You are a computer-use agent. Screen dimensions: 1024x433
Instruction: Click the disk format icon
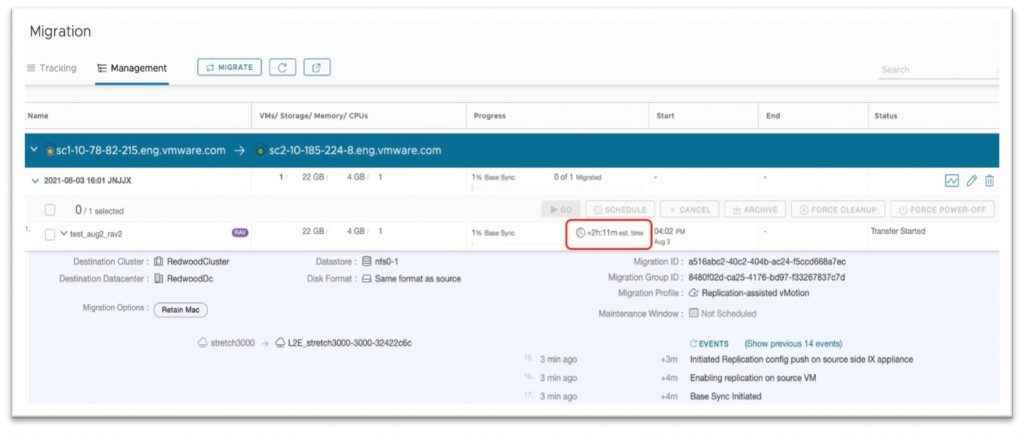click(x=366, y=279)
